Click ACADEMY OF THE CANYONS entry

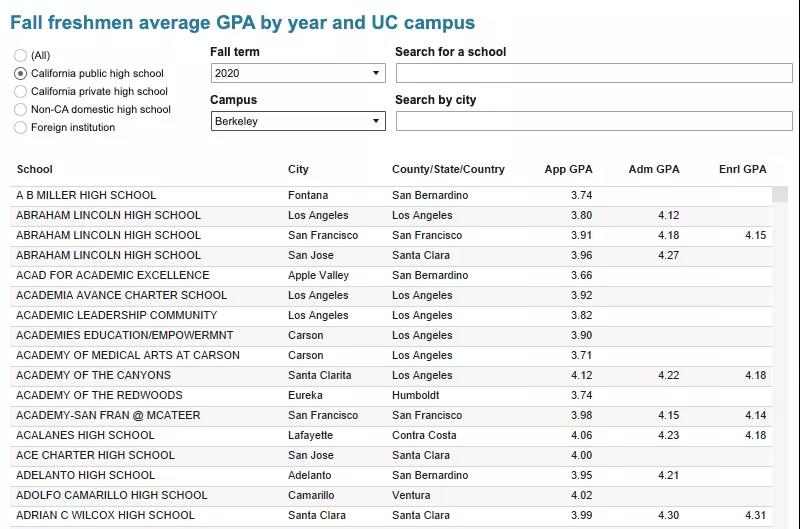click(93, 375)
